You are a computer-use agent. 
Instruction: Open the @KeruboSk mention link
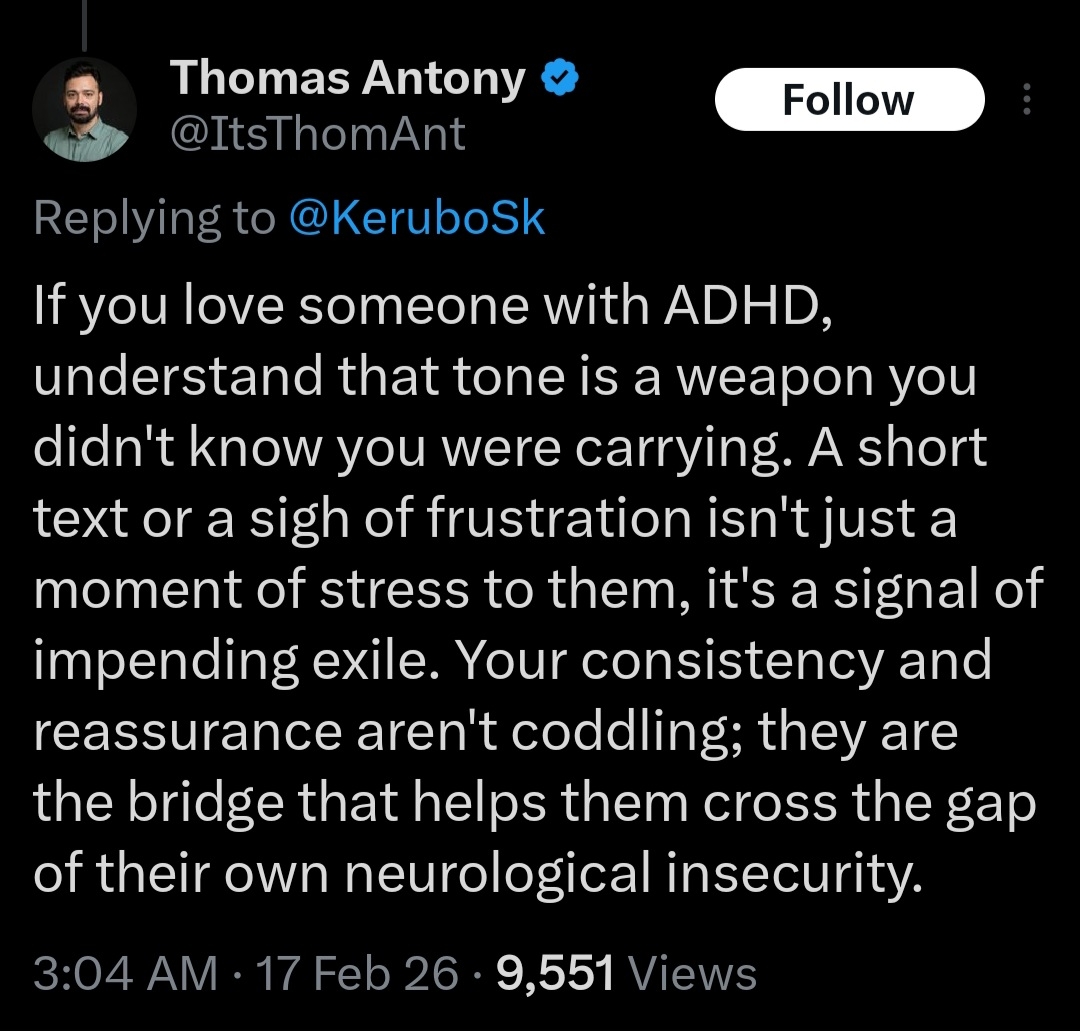click(416, 219)
